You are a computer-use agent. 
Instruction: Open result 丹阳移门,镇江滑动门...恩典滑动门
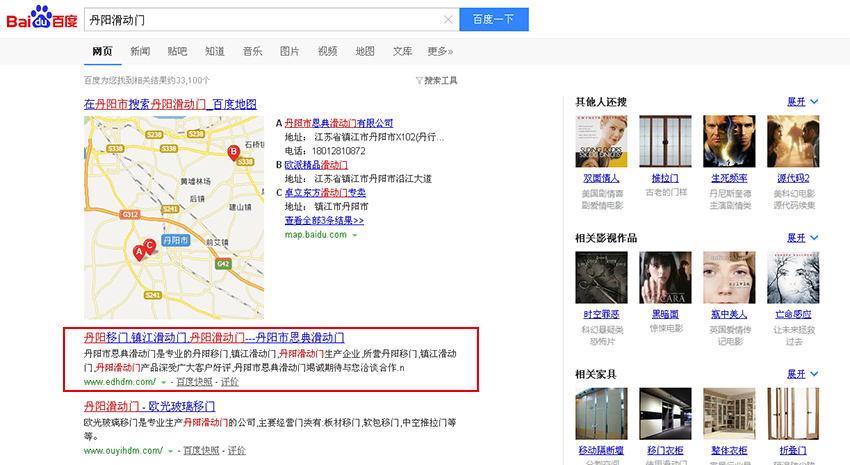point(214,338)
